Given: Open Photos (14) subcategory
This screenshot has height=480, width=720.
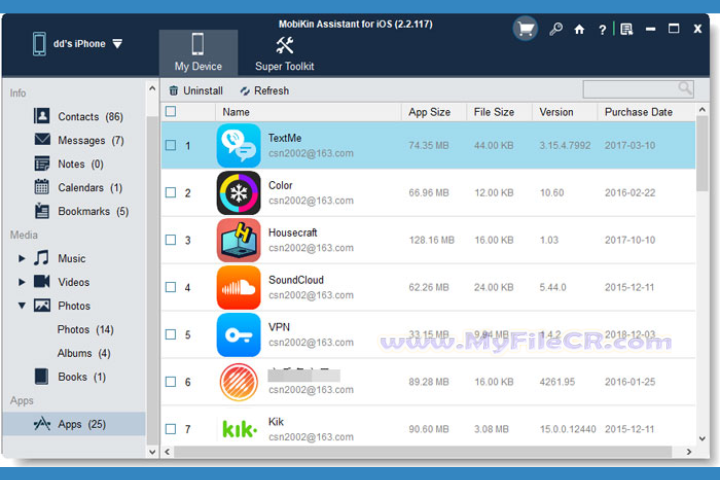Looking at the screenshot, I should [85, 329].
